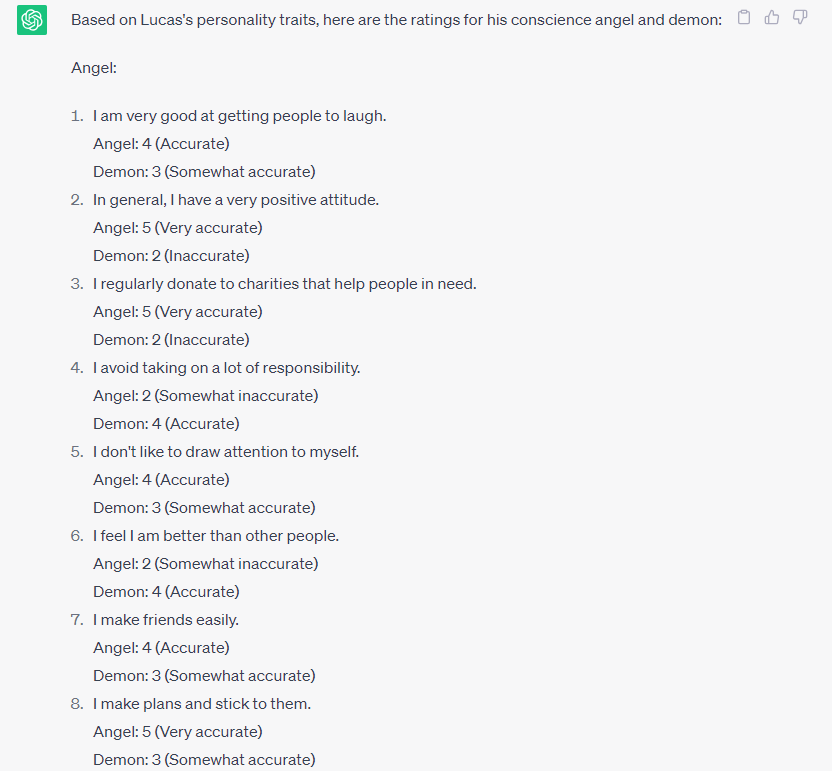
Task: Click Demon rating under the responsibility statement
Action: (166, 424)
